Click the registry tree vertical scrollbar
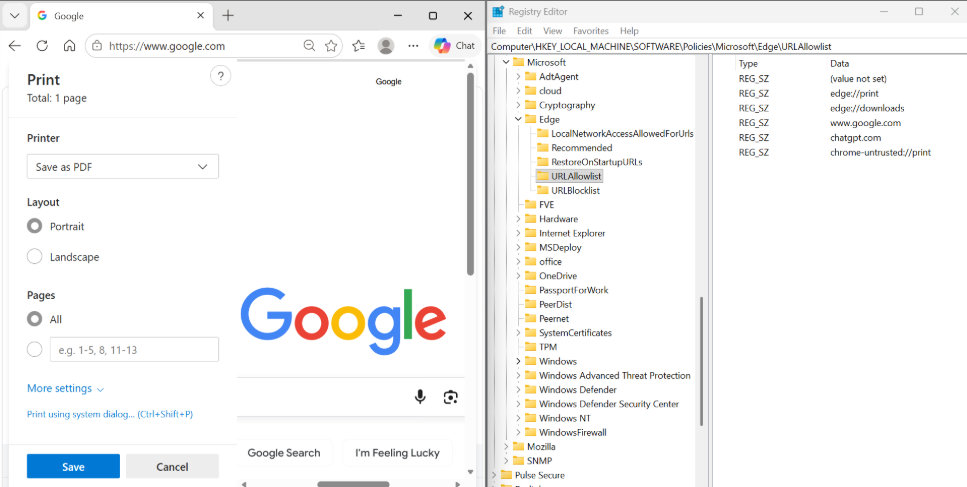 [701, 361]
